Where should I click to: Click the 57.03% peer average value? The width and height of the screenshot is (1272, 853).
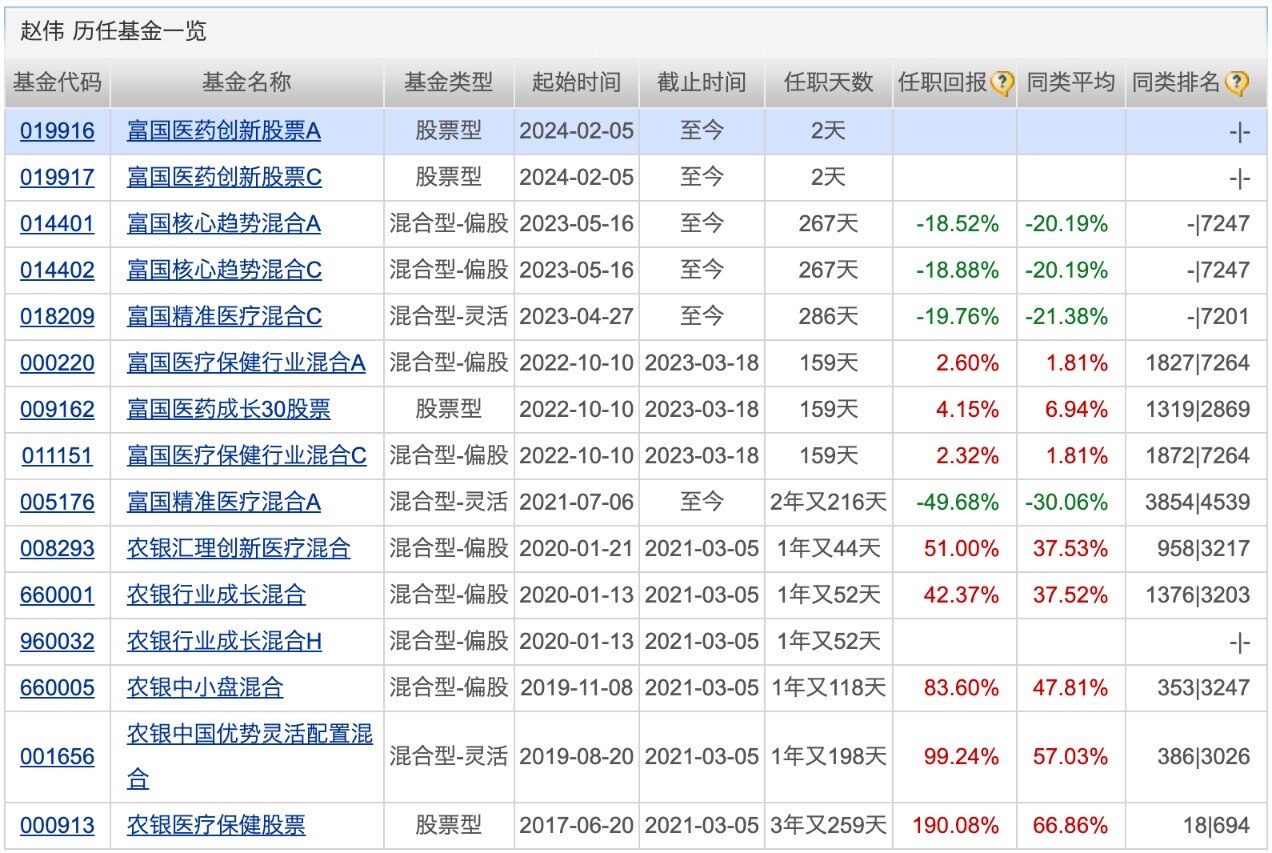coord(1070,757)
